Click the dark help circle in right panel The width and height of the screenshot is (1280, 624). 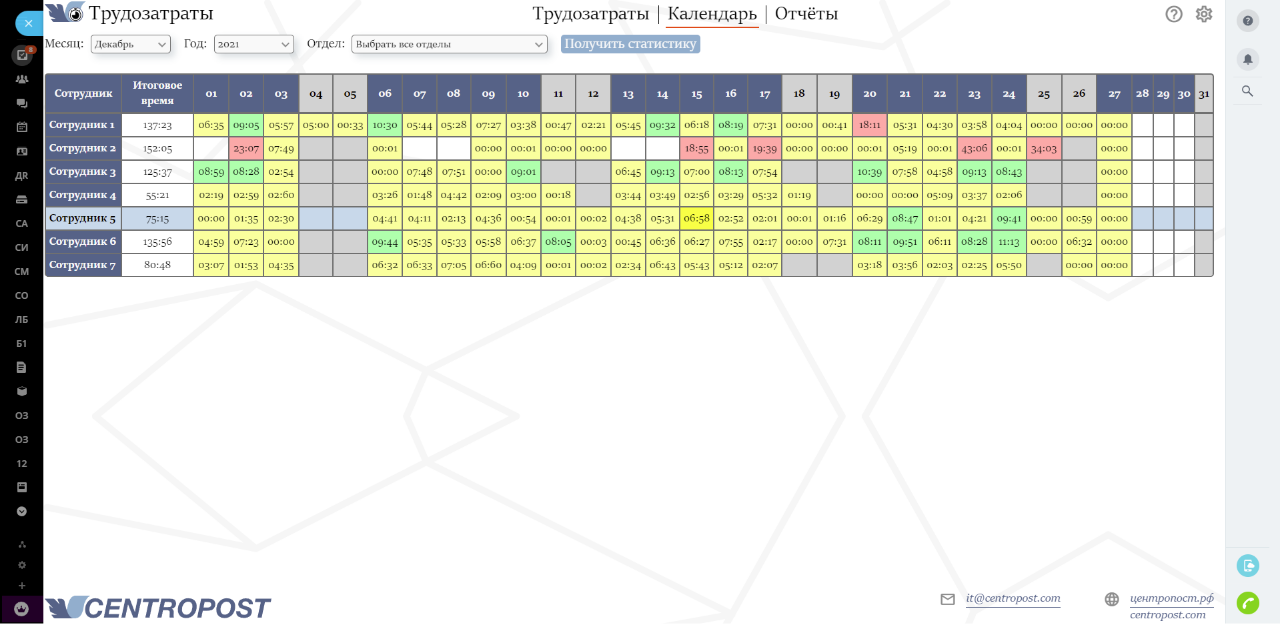[x=1248, y=21]
